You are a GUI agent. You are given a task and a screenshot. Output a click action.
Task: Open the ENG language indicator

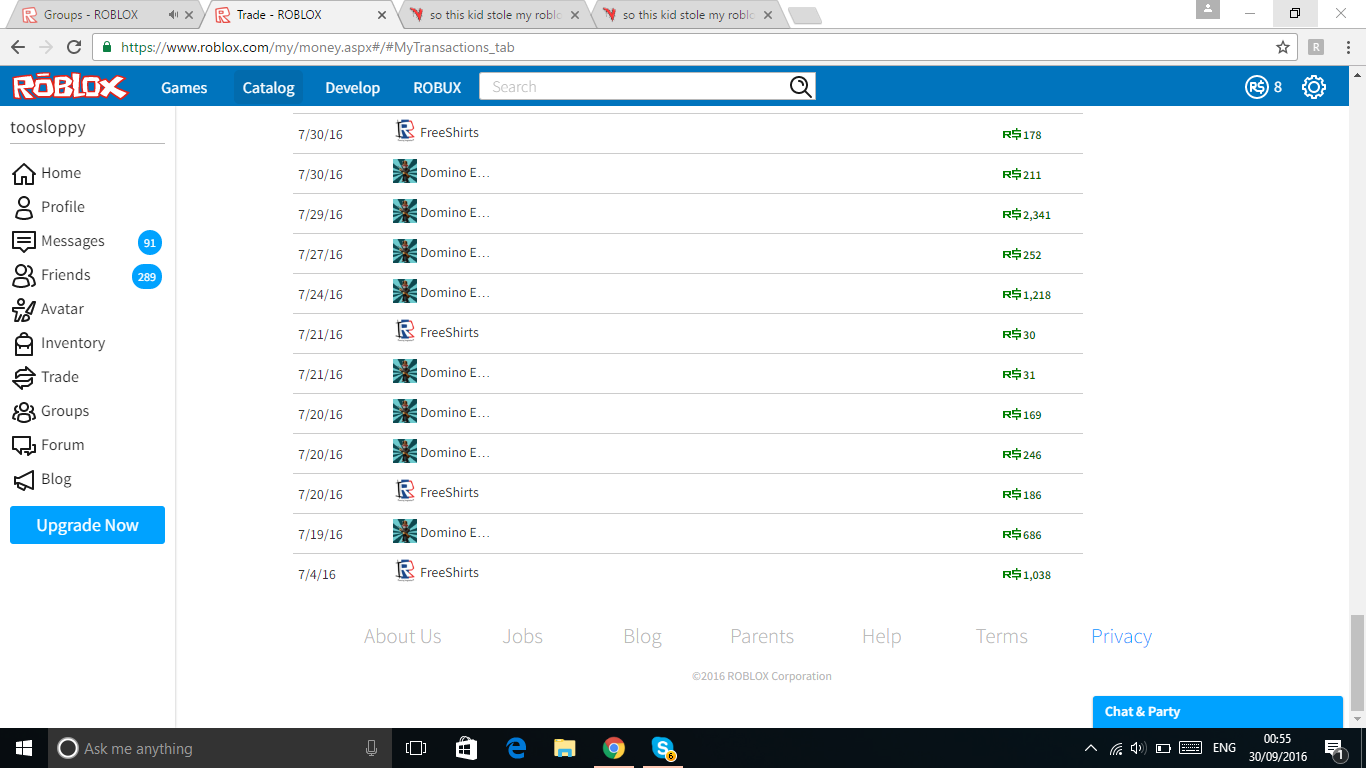(x=1224, y=748)
